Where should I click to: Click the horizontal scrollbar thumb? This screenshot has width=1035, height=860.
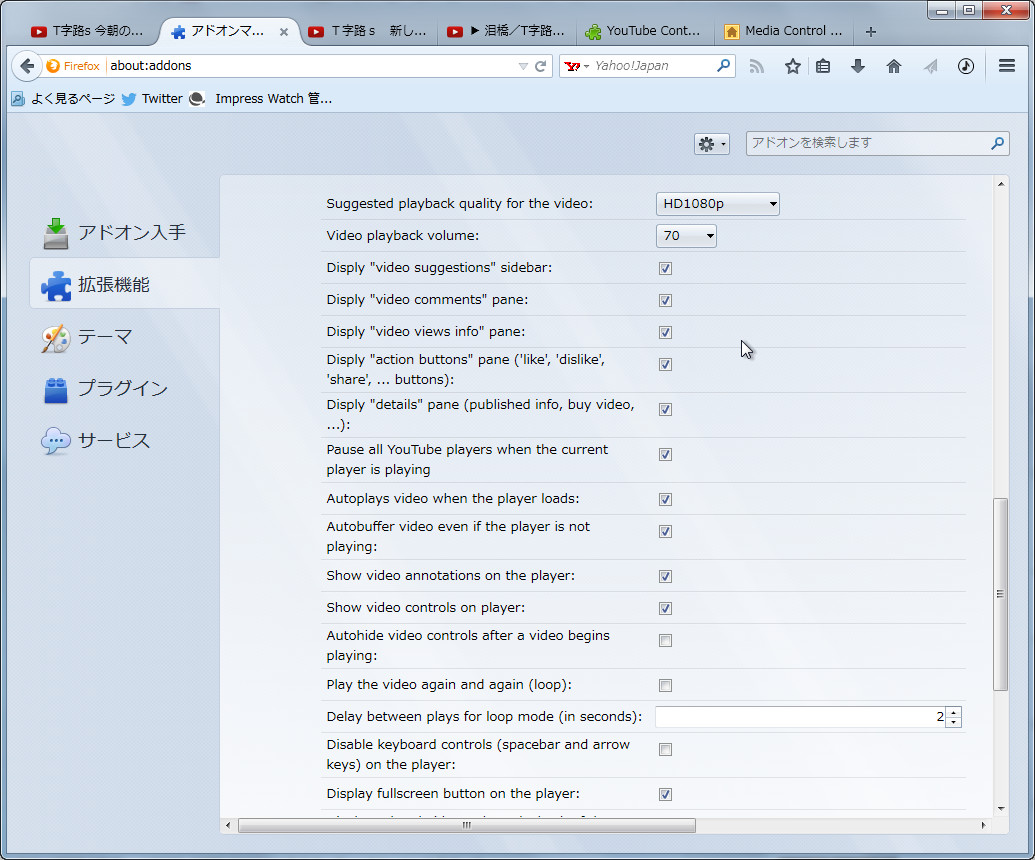pyautogui.click(x=467, y=825)
